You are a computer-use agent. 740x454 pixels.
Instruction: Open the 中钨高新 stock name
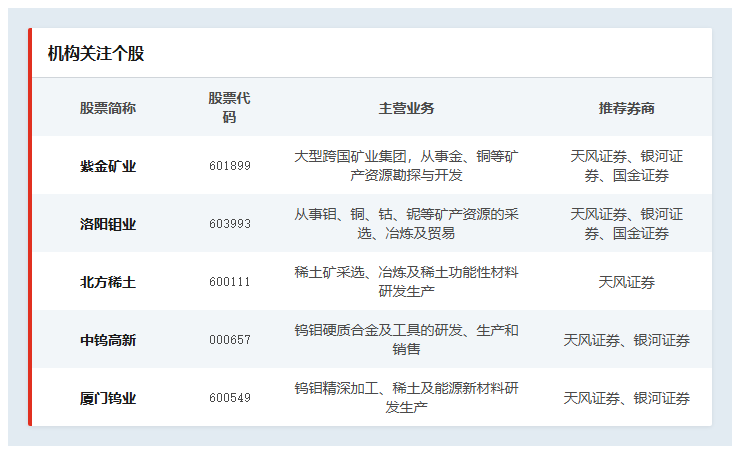pyautogui.click(x=108, y=340)
